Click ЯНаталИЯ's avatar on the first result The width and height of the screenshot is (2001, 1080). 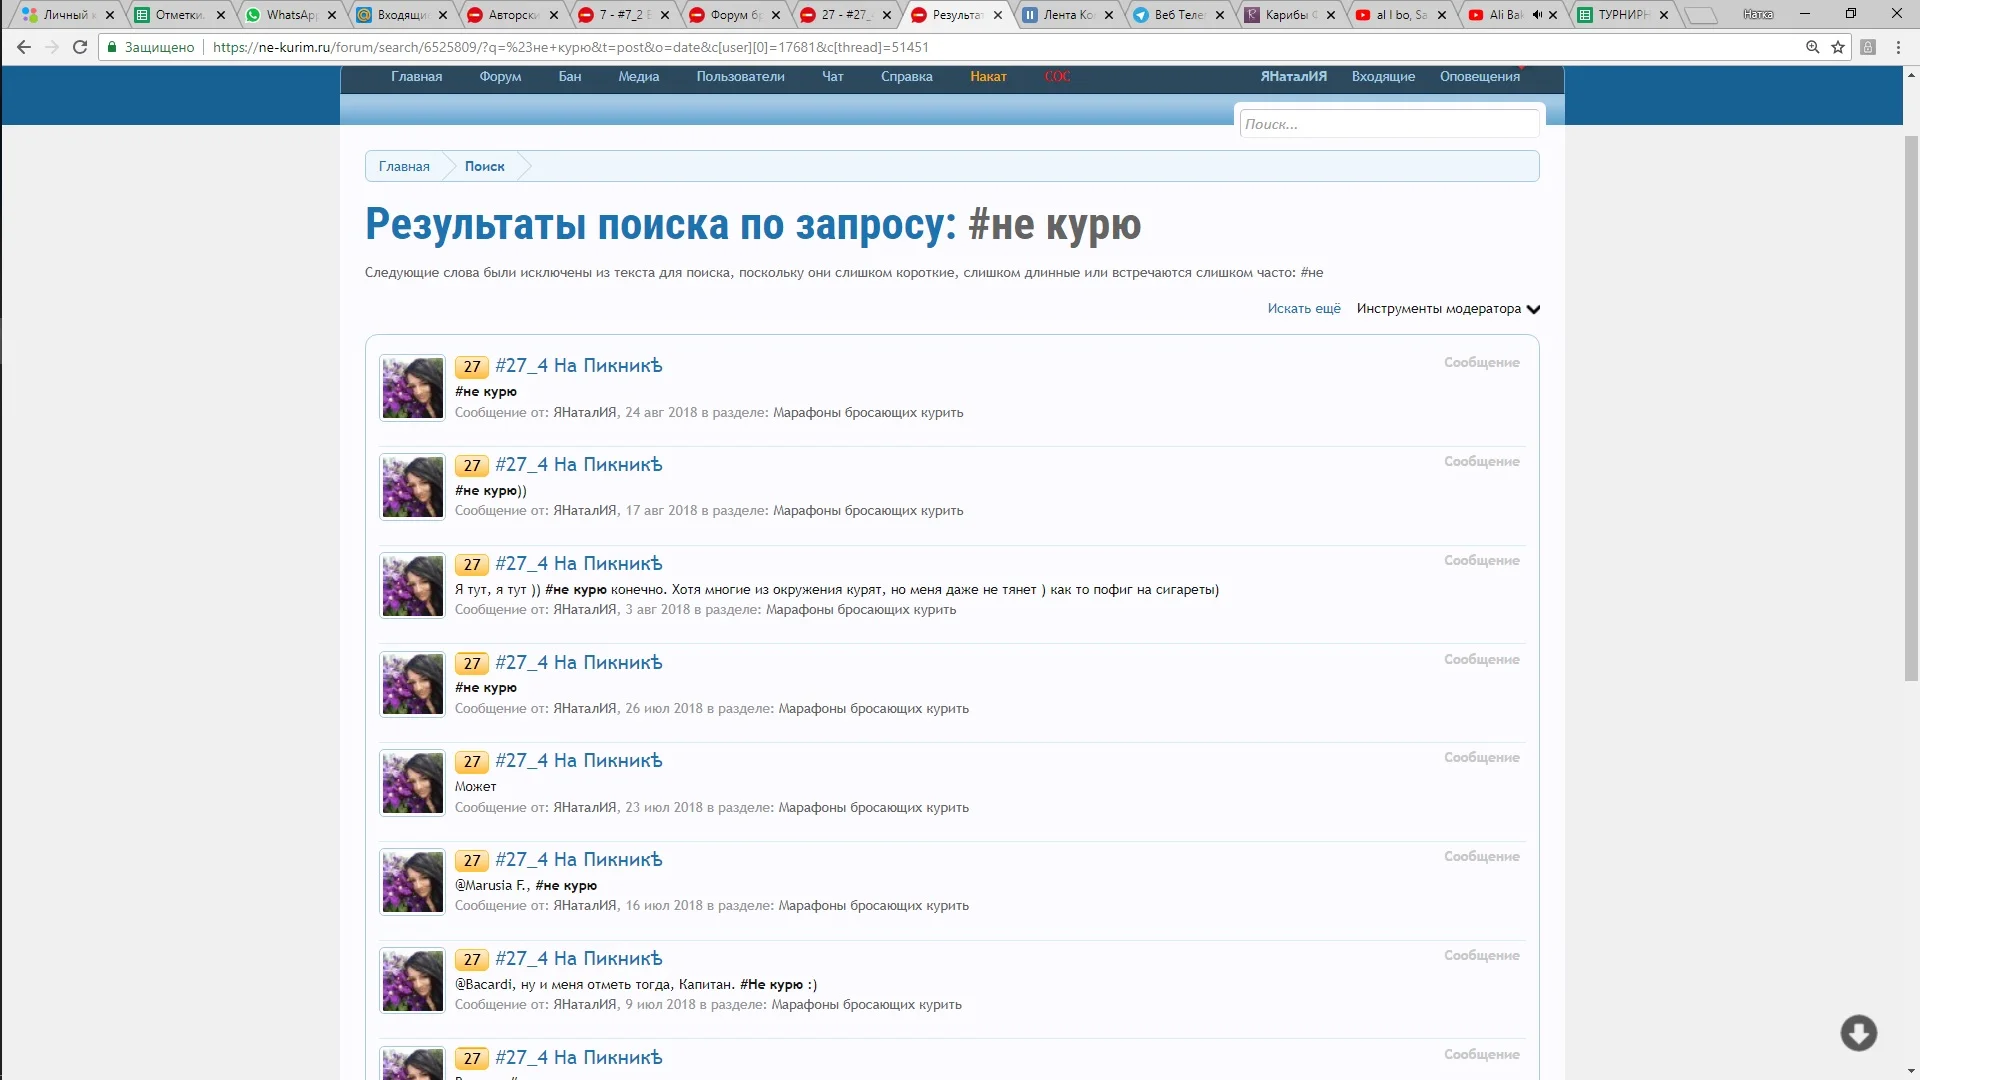pyautogui.click(x=411, y=388)
